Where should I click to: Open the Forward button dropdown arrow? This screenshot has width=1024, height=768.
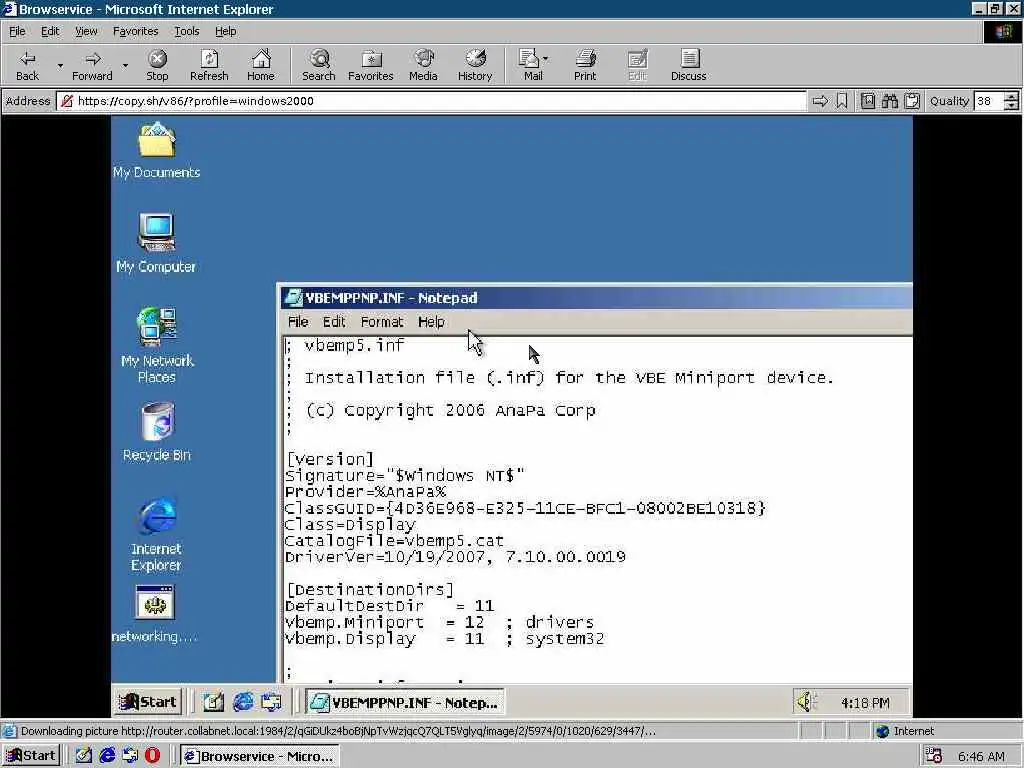[125, 65]
